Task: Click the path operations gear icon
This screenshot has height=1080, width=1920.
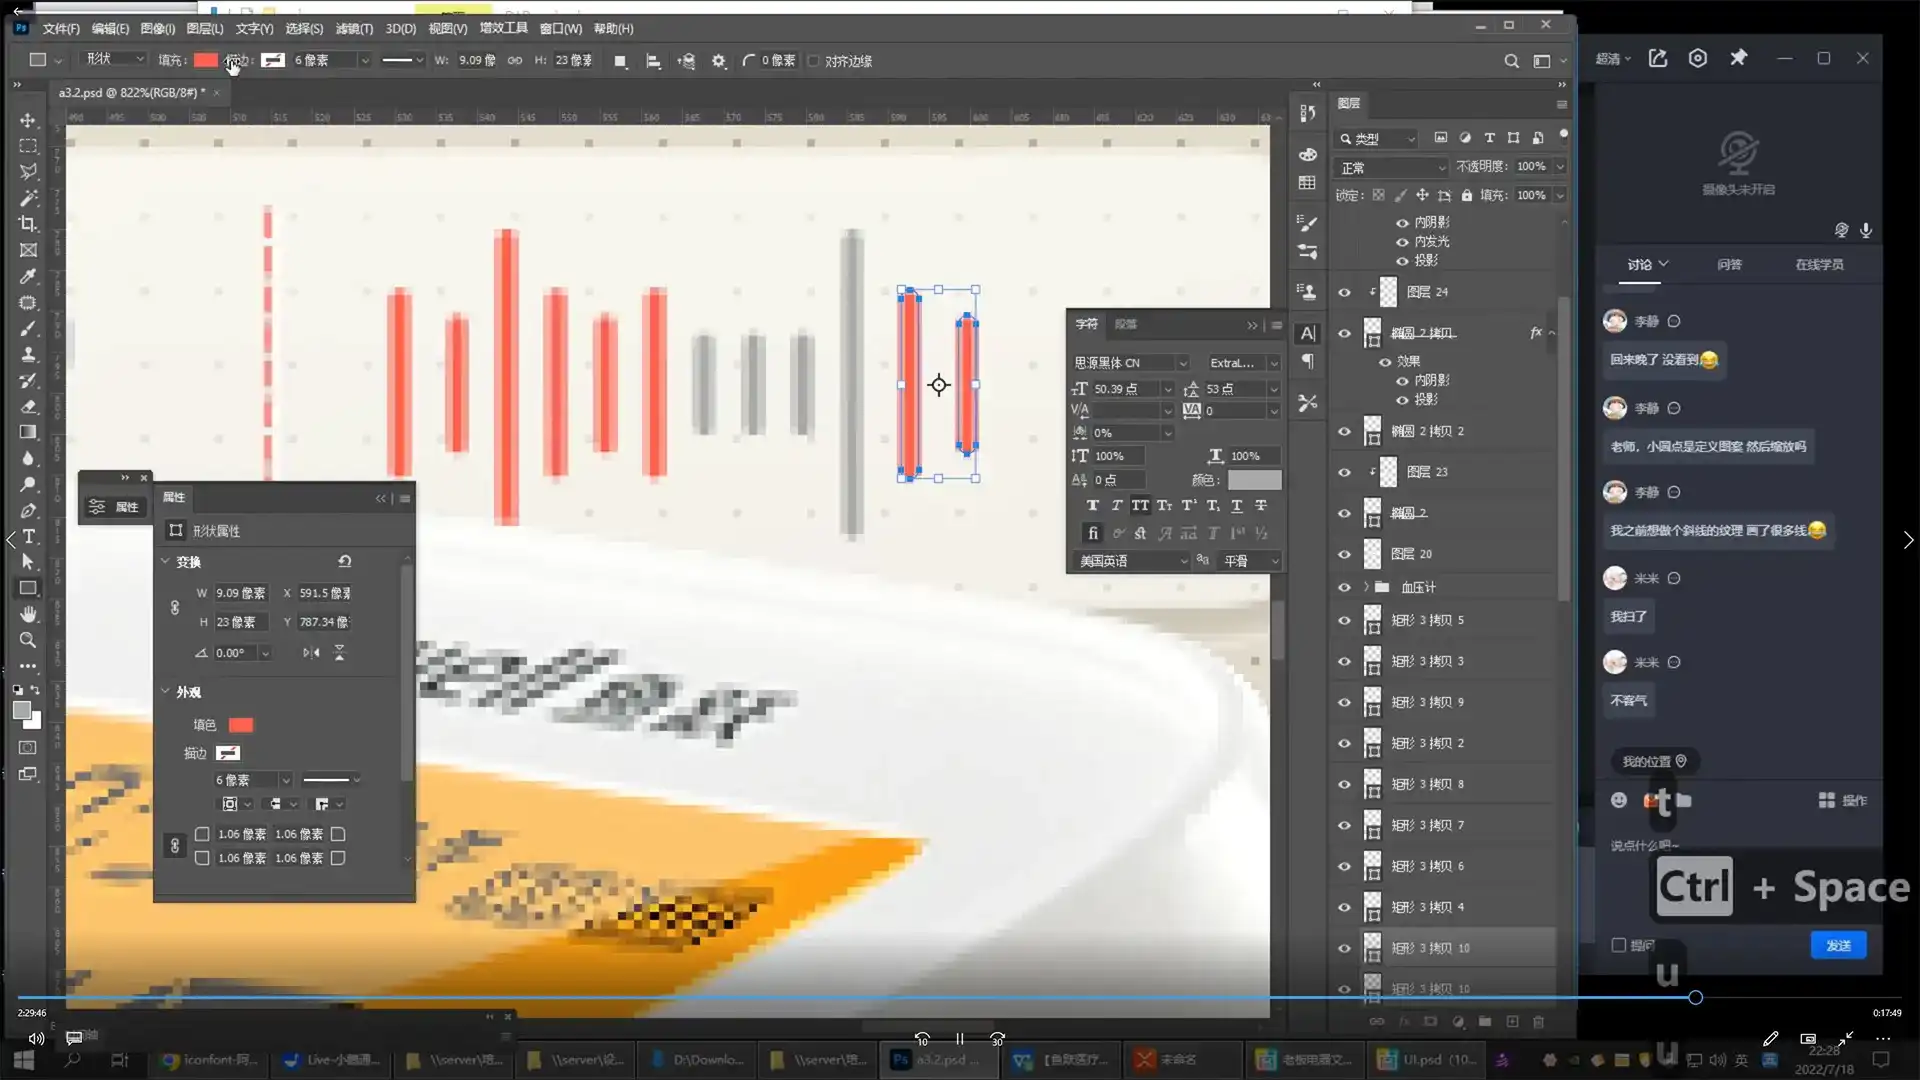Action: pyautogui.click(x=718, y=61)
